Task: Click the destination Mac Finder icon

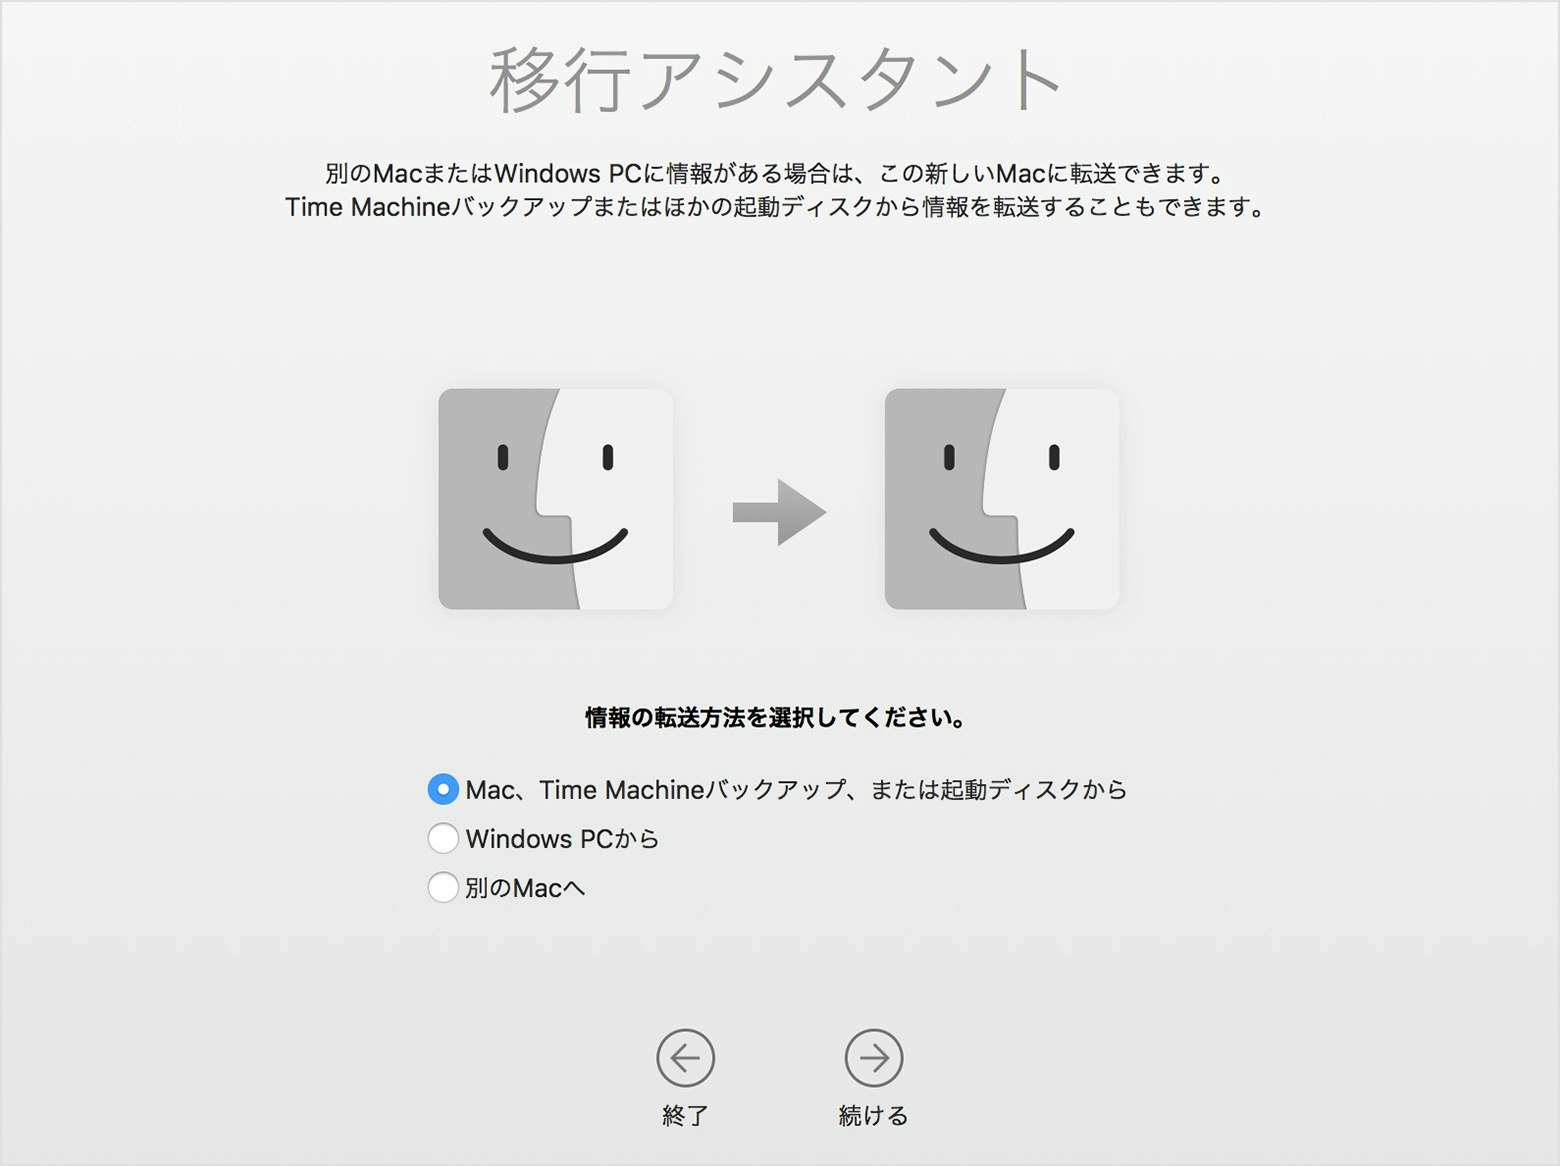Action: [x=1003, y=497]
